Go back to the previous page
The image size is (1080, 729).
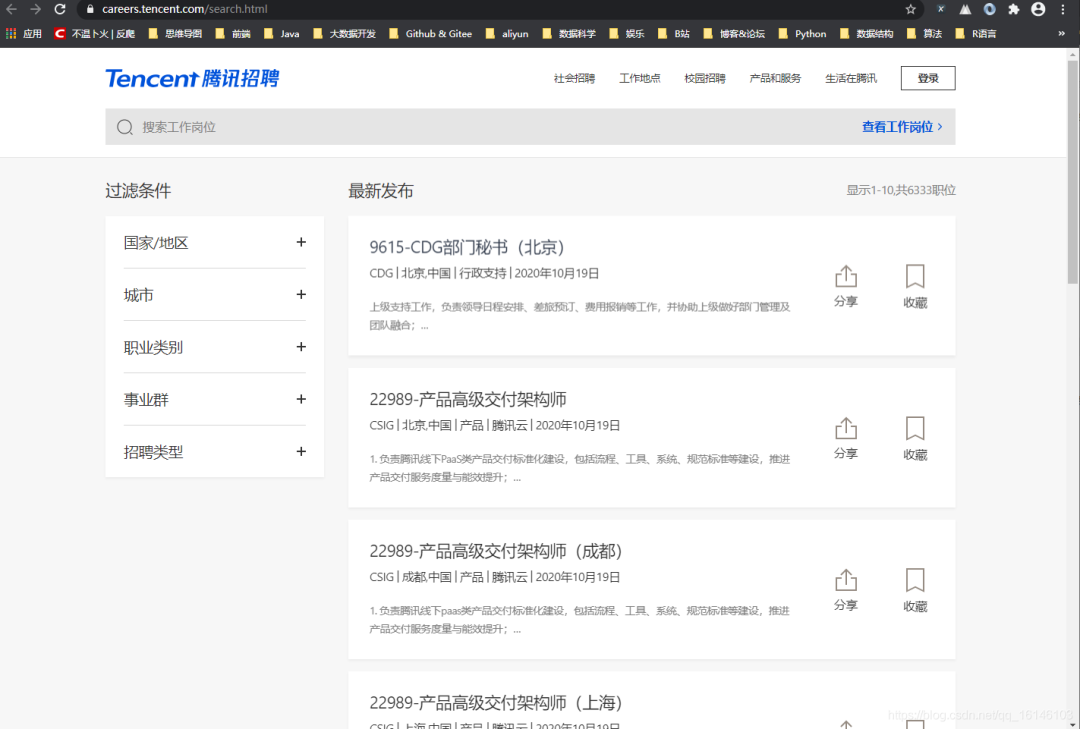[x=11, y=9]
